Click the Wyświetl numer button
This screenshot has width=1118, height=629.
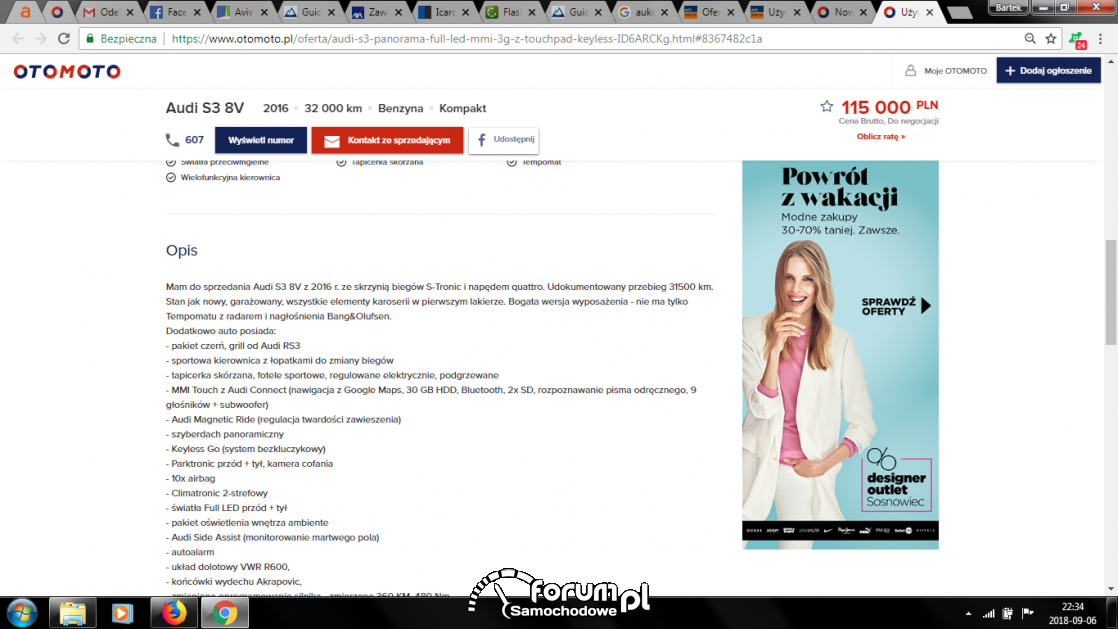click(261, 140)
